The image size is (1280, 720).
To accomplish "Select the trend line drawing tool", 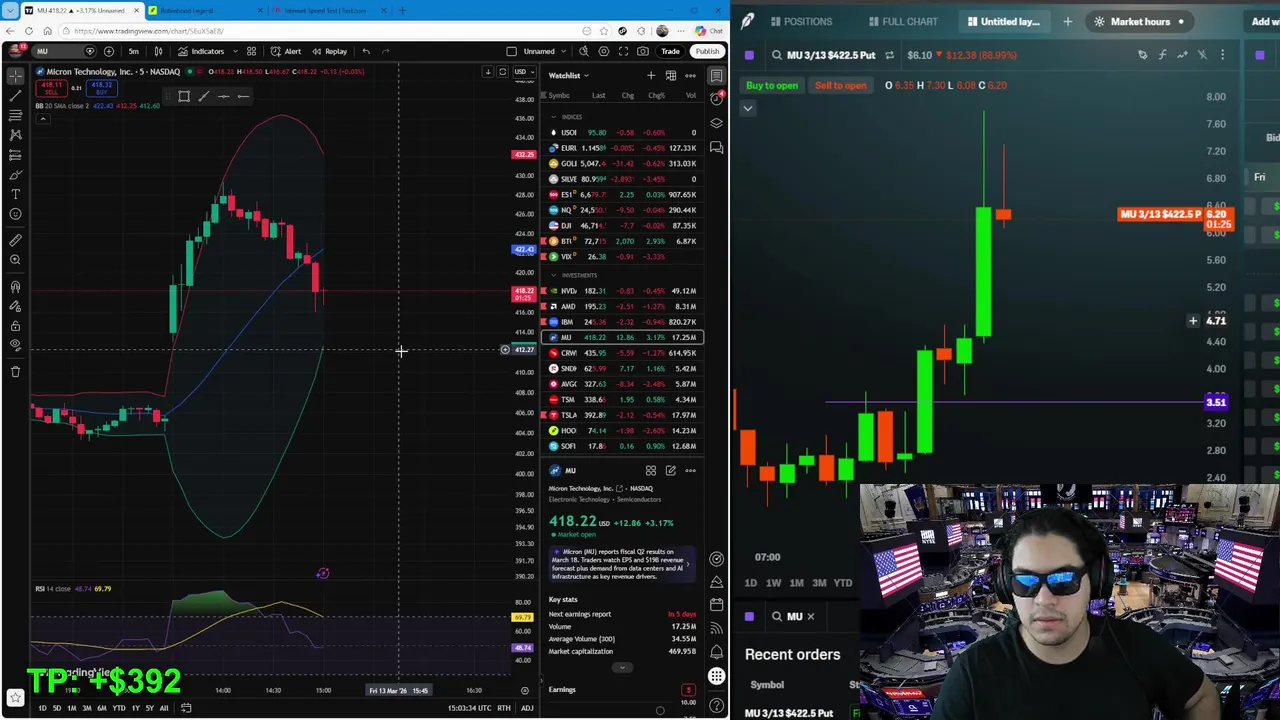I will pyautogui.click(x=15, y=96).
